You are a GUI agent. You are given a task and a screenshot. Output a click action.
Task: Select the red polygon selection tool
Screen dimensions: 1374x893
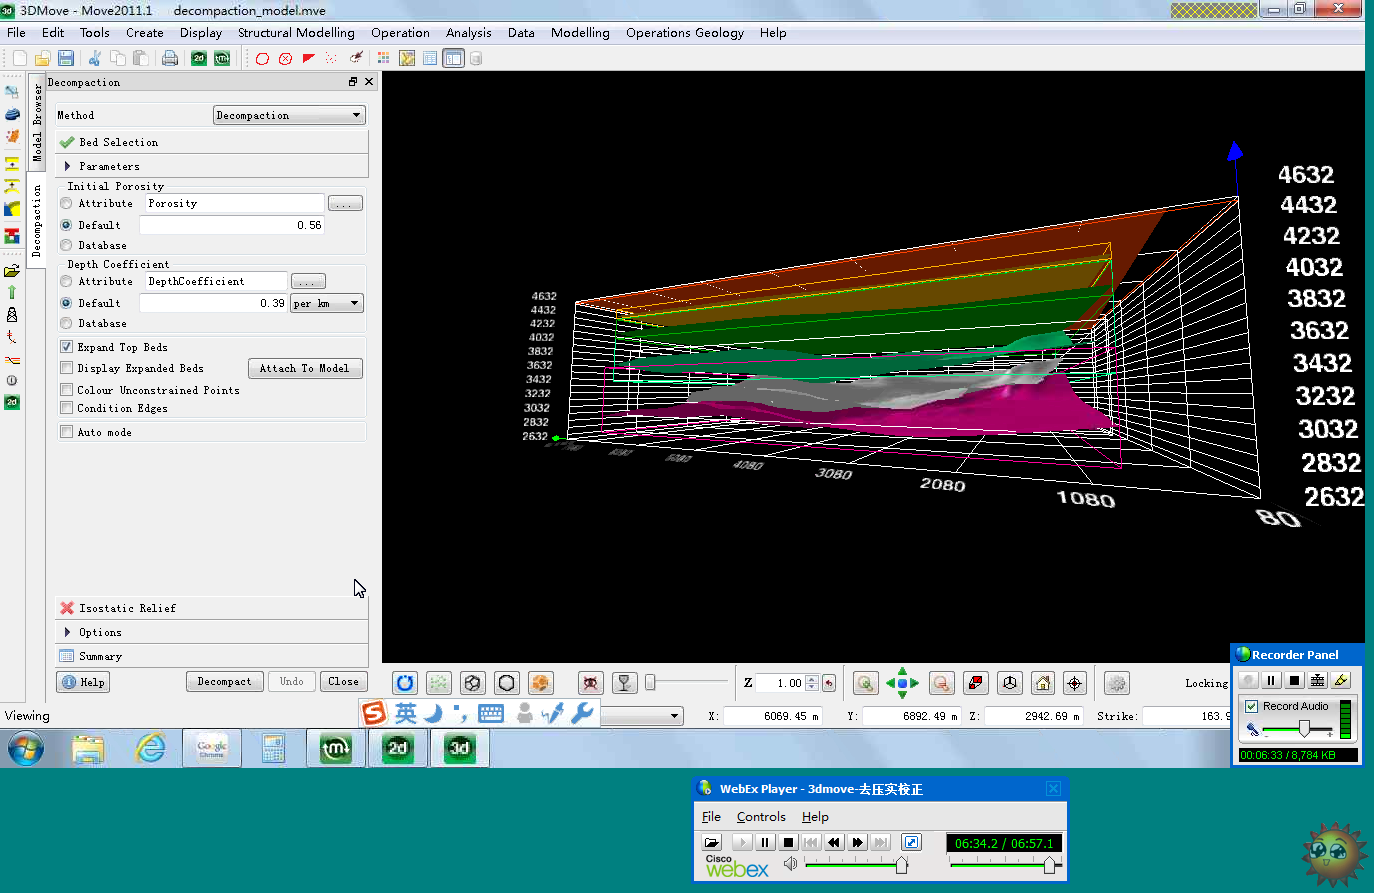point(262,58)
